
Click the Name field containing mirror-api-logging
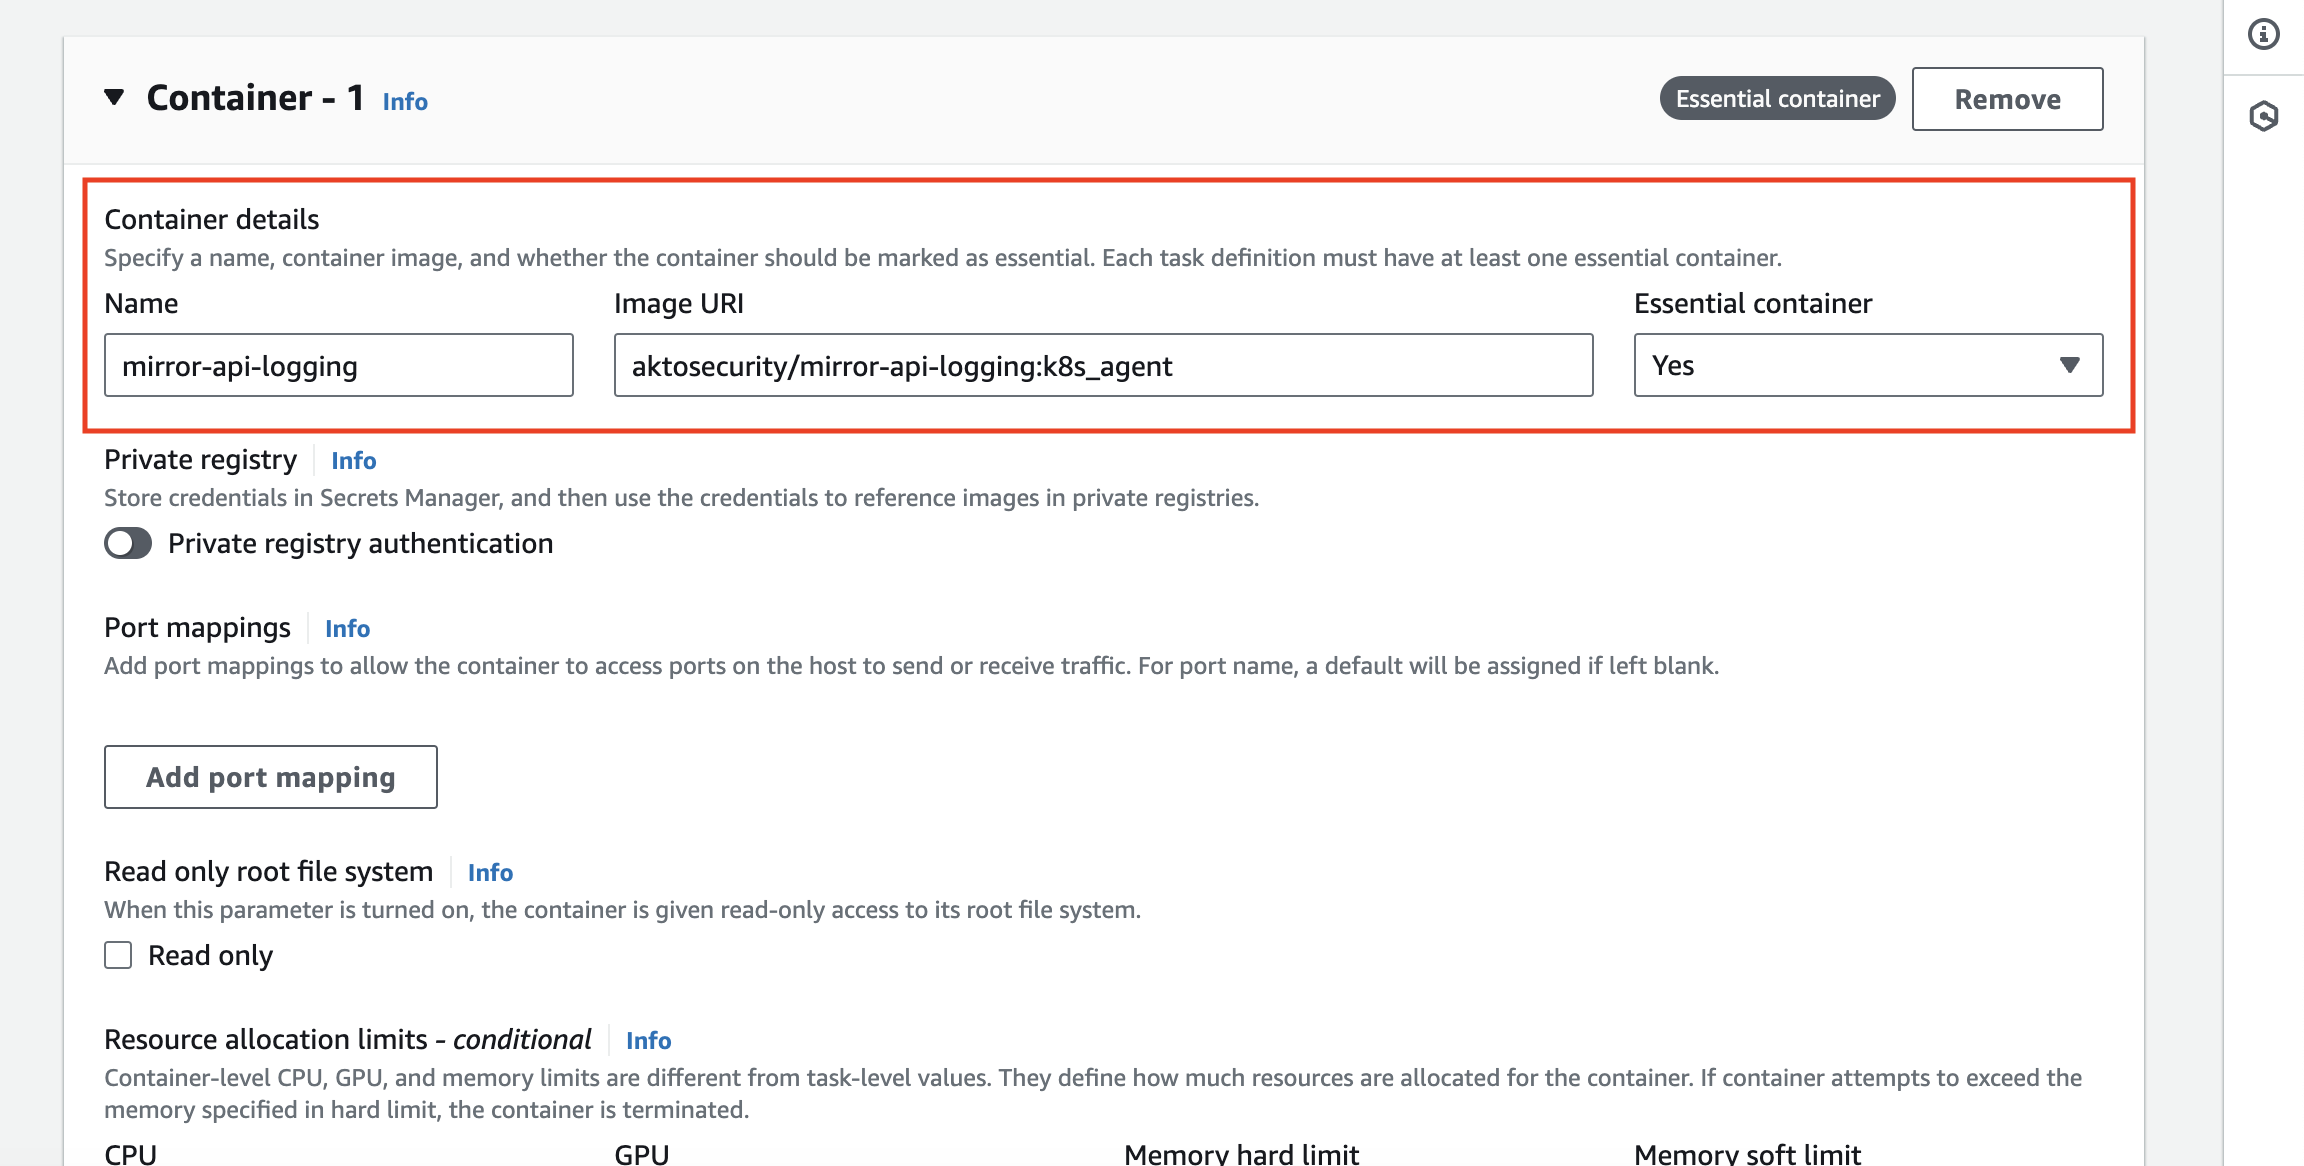[338, 365]
